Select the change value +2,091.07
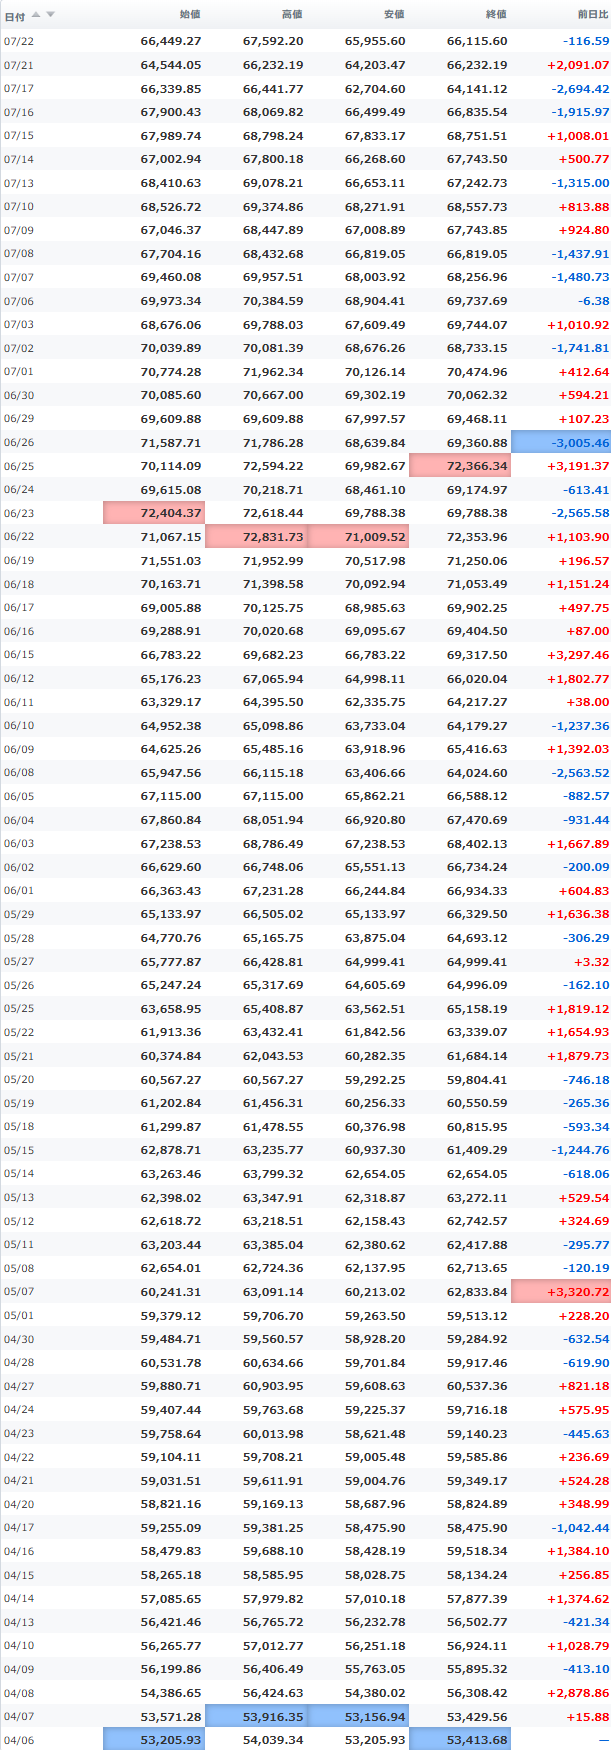 (578, 65)
